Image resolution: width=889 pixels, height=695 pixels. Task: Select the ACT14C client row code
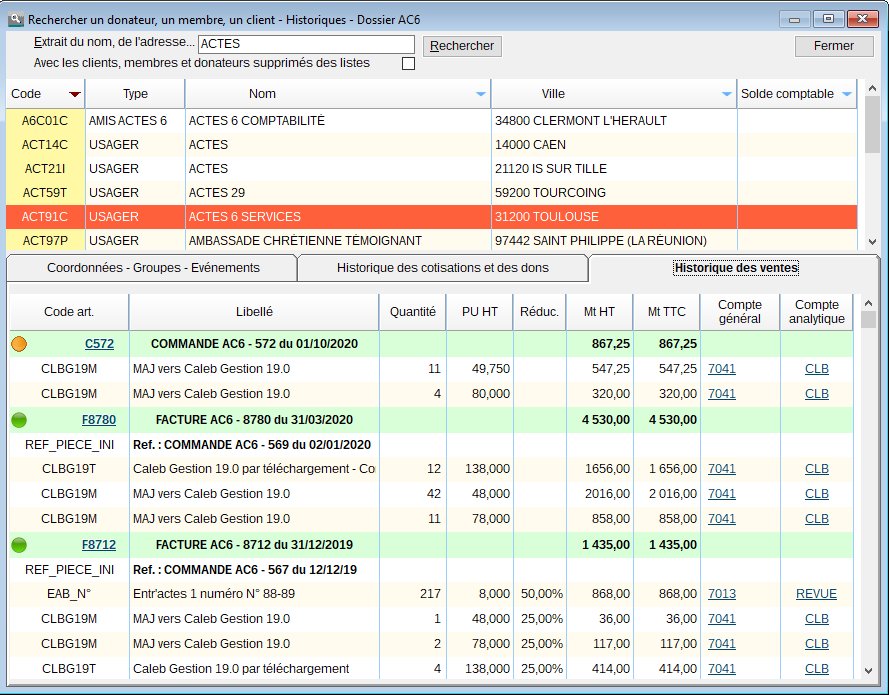[x=45, y=145]
